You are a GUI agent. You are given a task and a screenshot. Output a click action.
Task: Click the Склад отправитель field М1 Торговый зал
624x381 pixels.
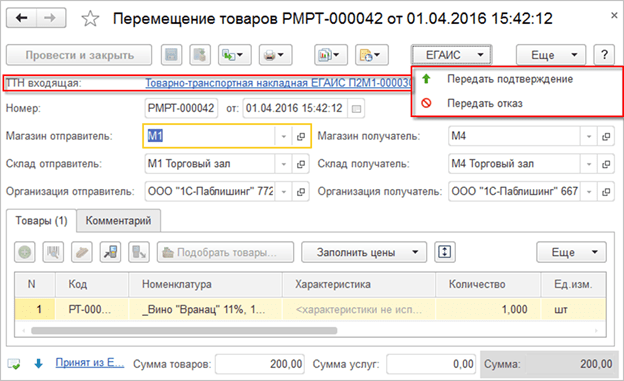click(209, 164)
